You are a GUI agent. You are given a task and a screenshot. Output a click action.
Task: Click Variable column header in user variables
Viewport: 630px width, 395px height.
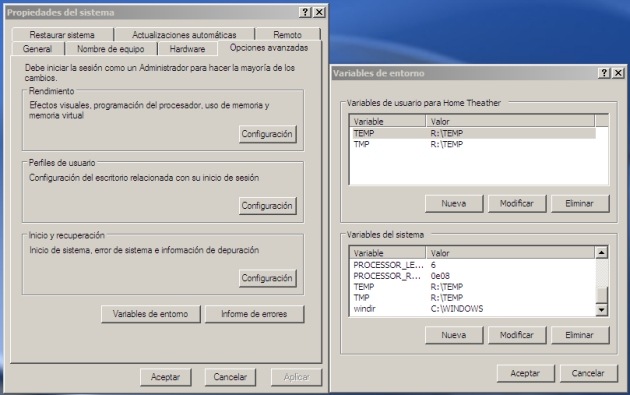pyautogui.click(x=388, y=121)
